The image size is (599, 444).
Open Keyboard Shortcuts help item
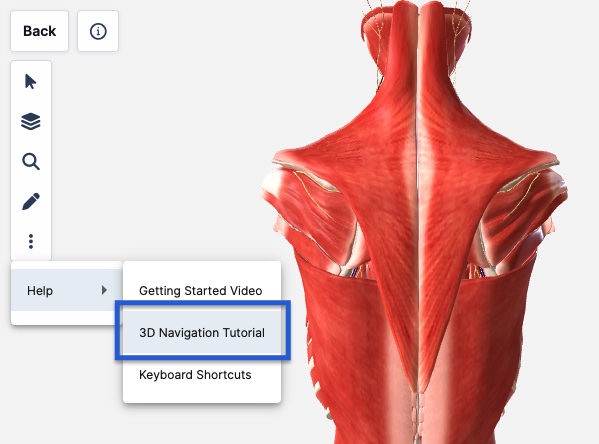[x=202, y=375]
